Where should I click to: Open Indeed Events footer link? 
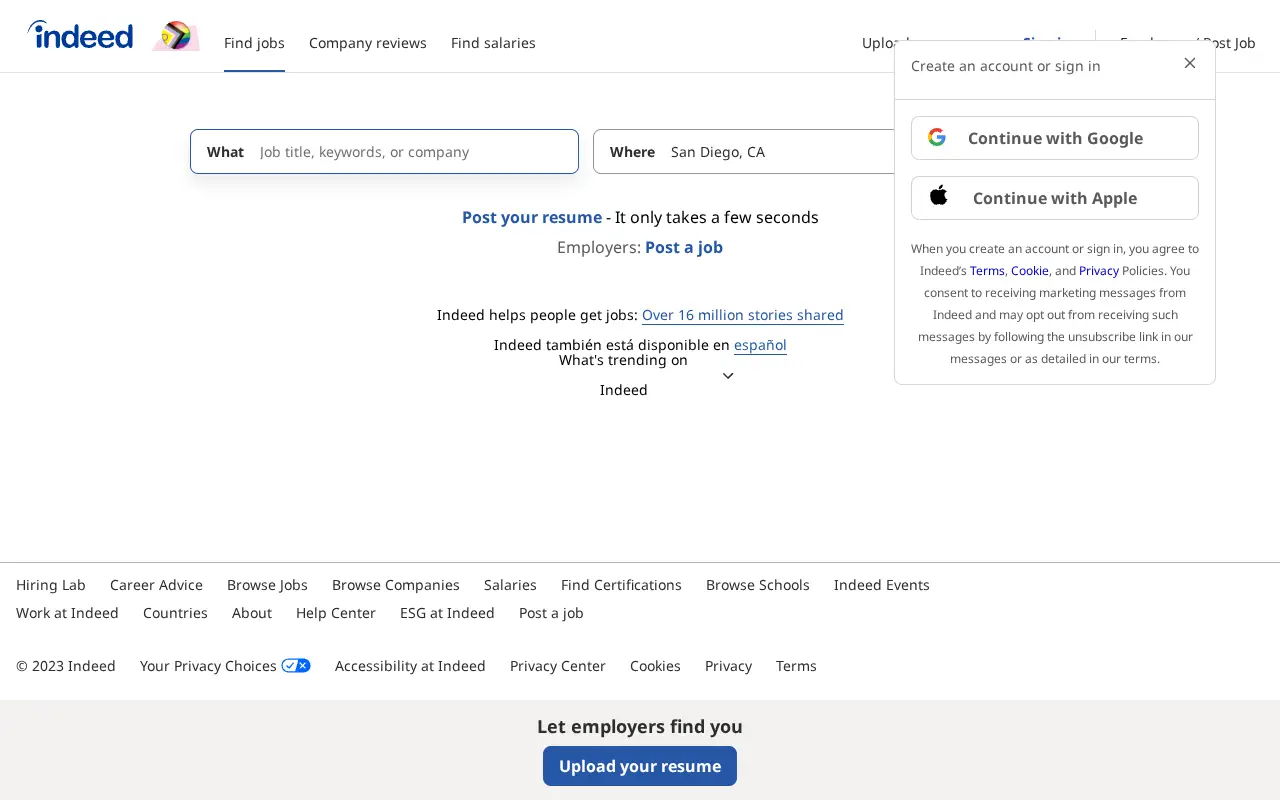882,585
